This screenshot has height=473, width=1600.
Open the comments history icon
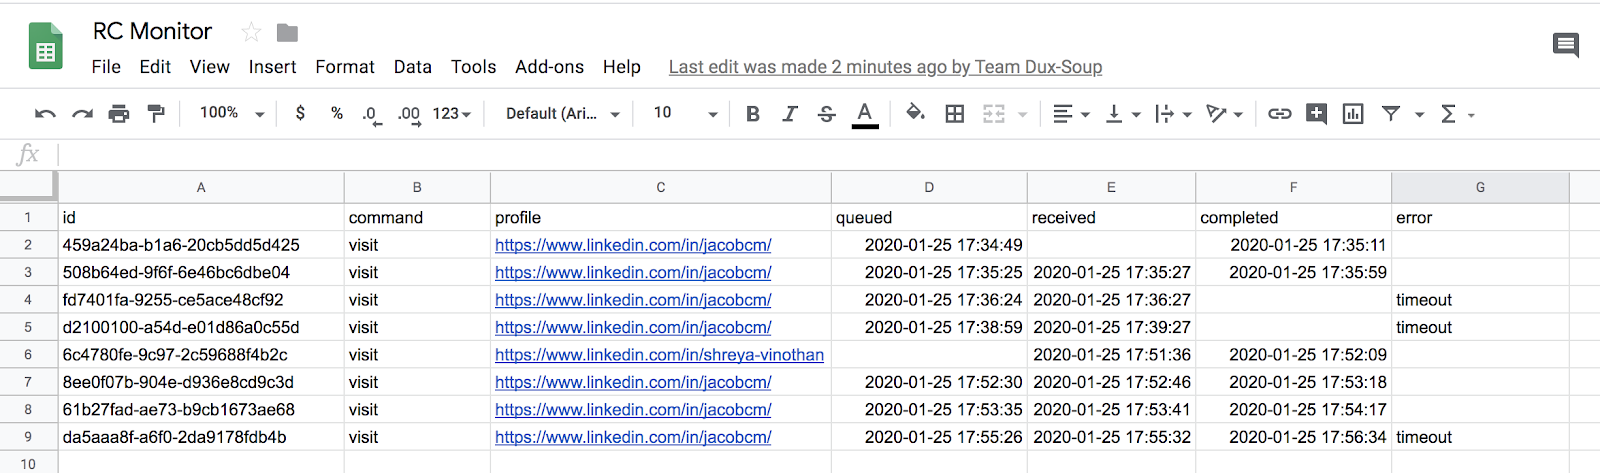pos(1565,45)
